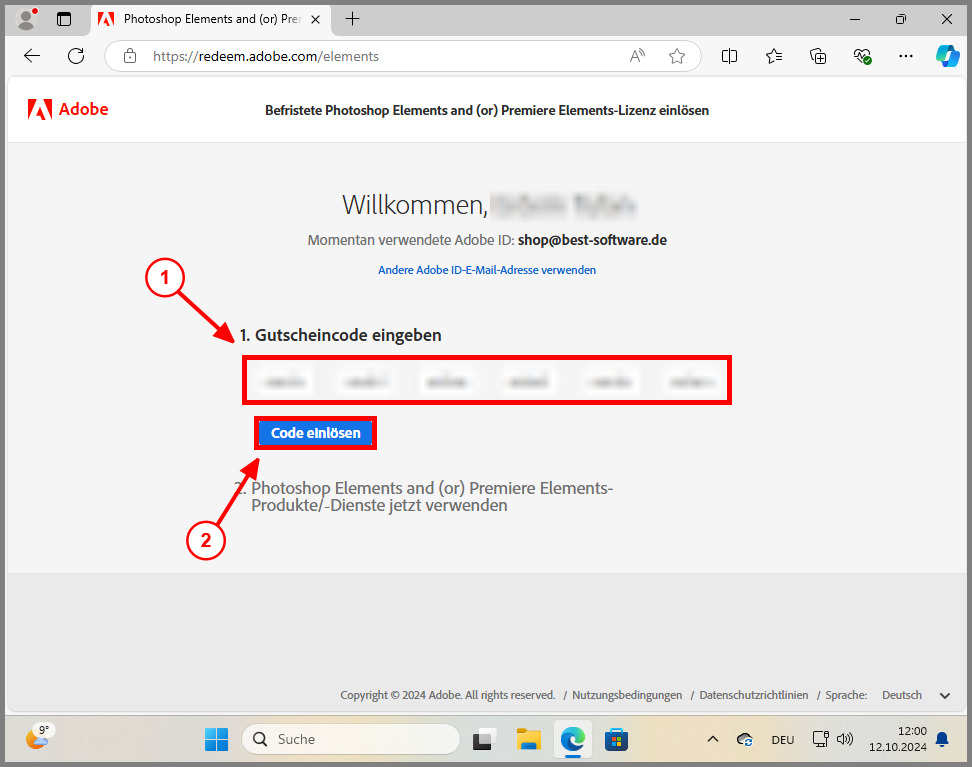This screenshot has height=767, width=972.
Task: Click Andere Adobe ID-E-Mail-Adresse verwenden link
Action: (487, 270)
